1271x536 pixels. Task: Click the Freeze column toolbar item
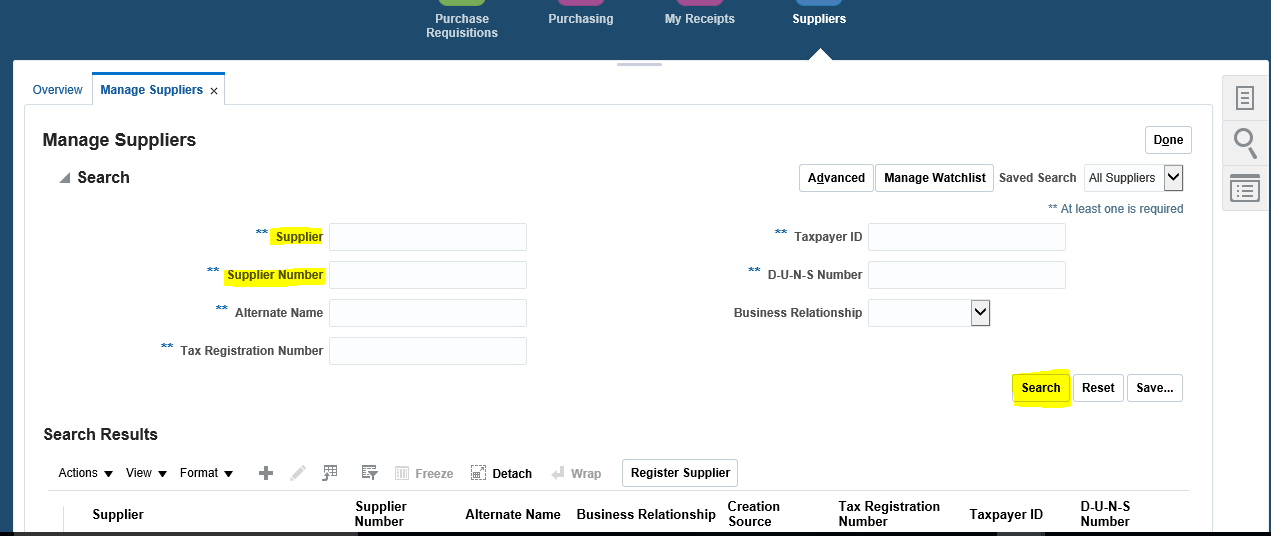tap(424, 473)
